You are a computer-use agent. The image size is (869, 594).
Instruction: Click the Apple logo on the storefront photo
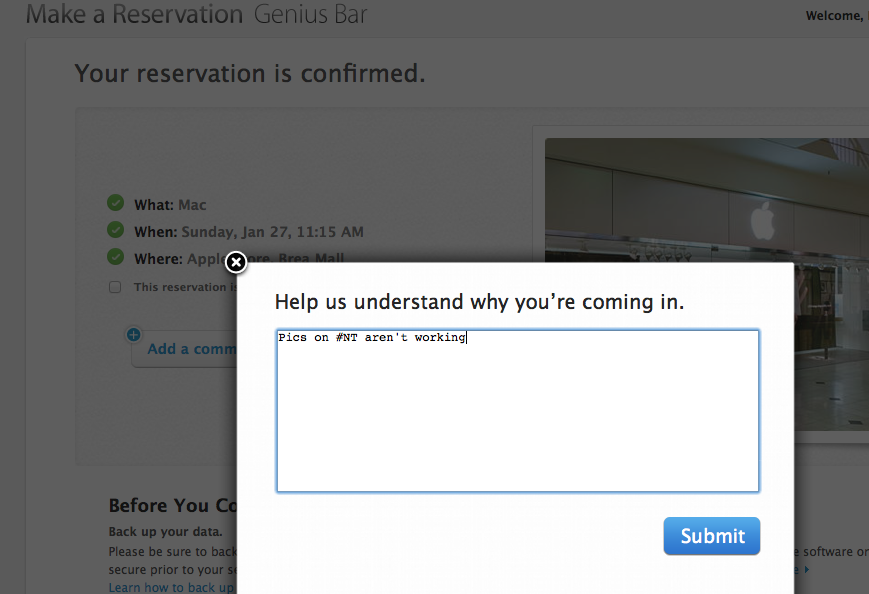763,221
